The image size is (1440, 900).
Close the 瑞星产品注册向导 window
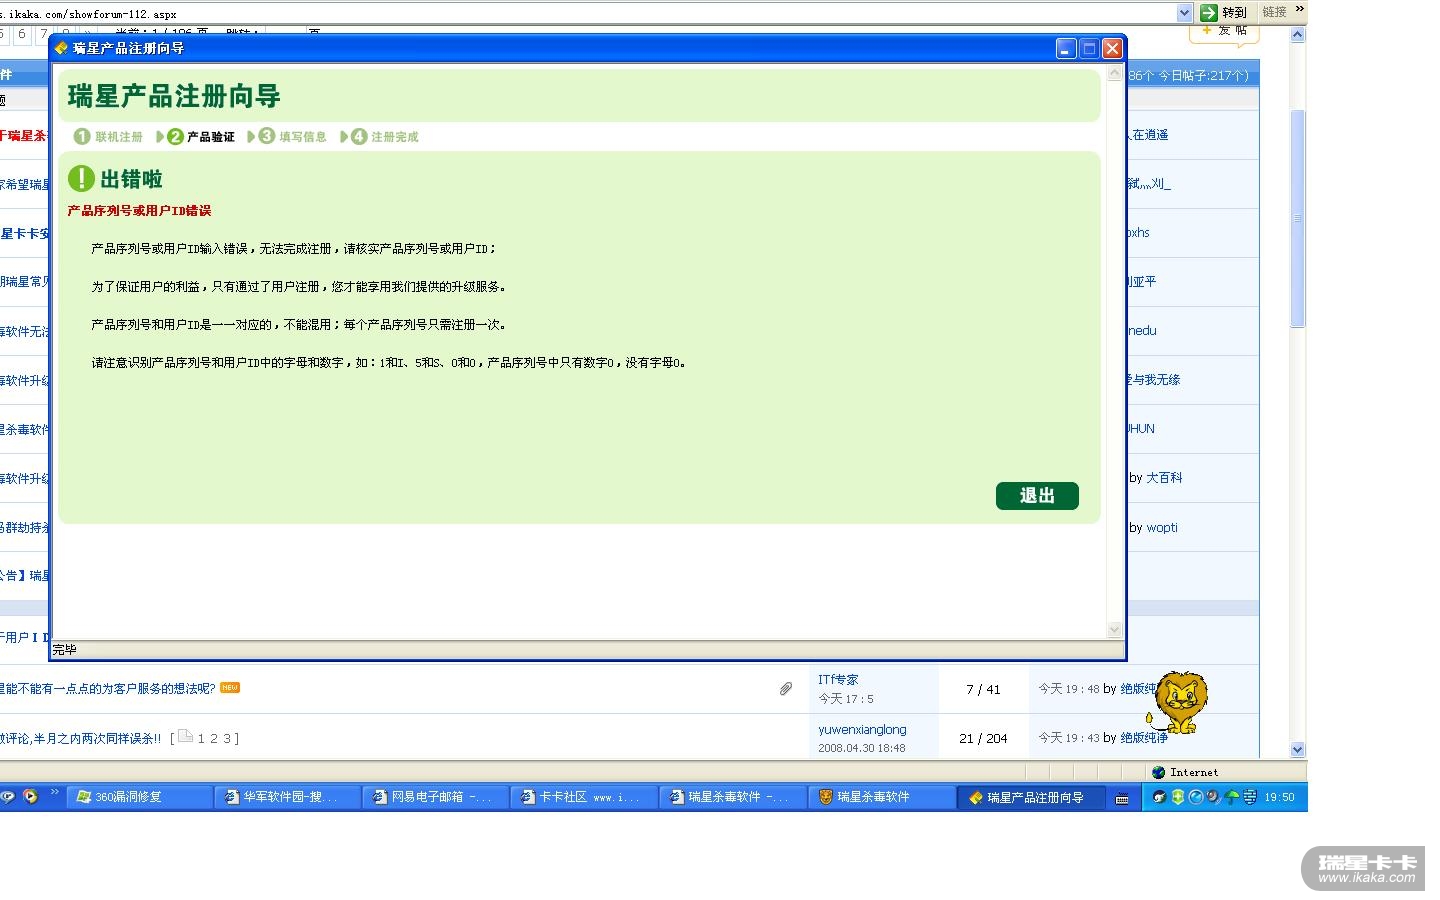point(1112,48)
